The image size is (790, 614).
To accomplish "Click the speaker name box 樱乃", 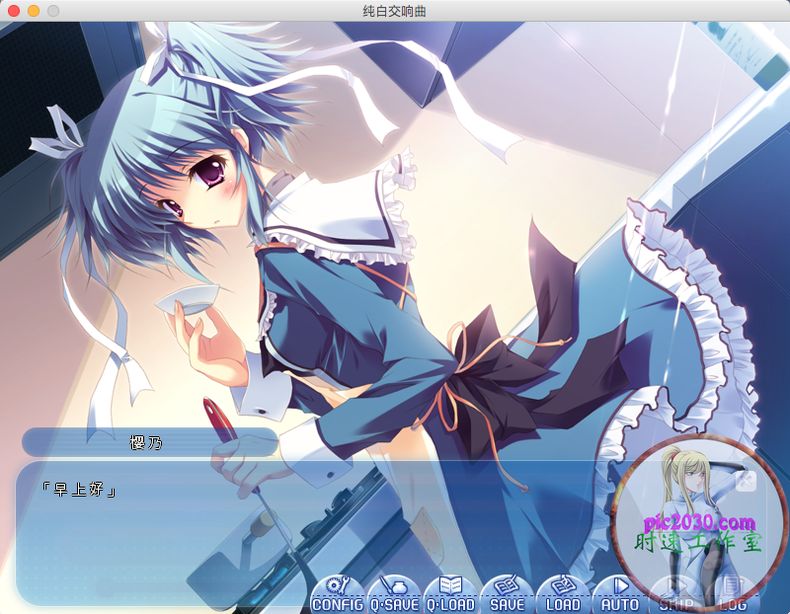I will [x=150, y=443].
